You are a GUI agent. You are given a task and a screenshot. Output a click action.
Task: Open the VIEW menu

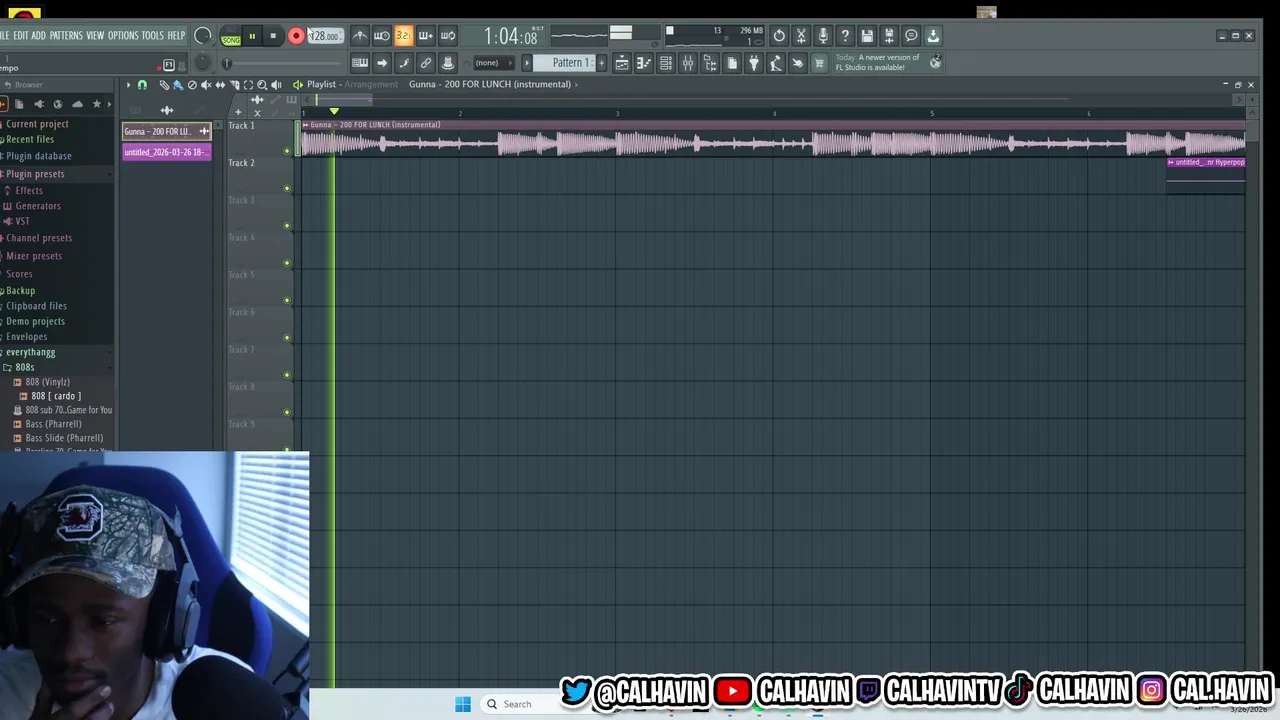coord(95,36)
